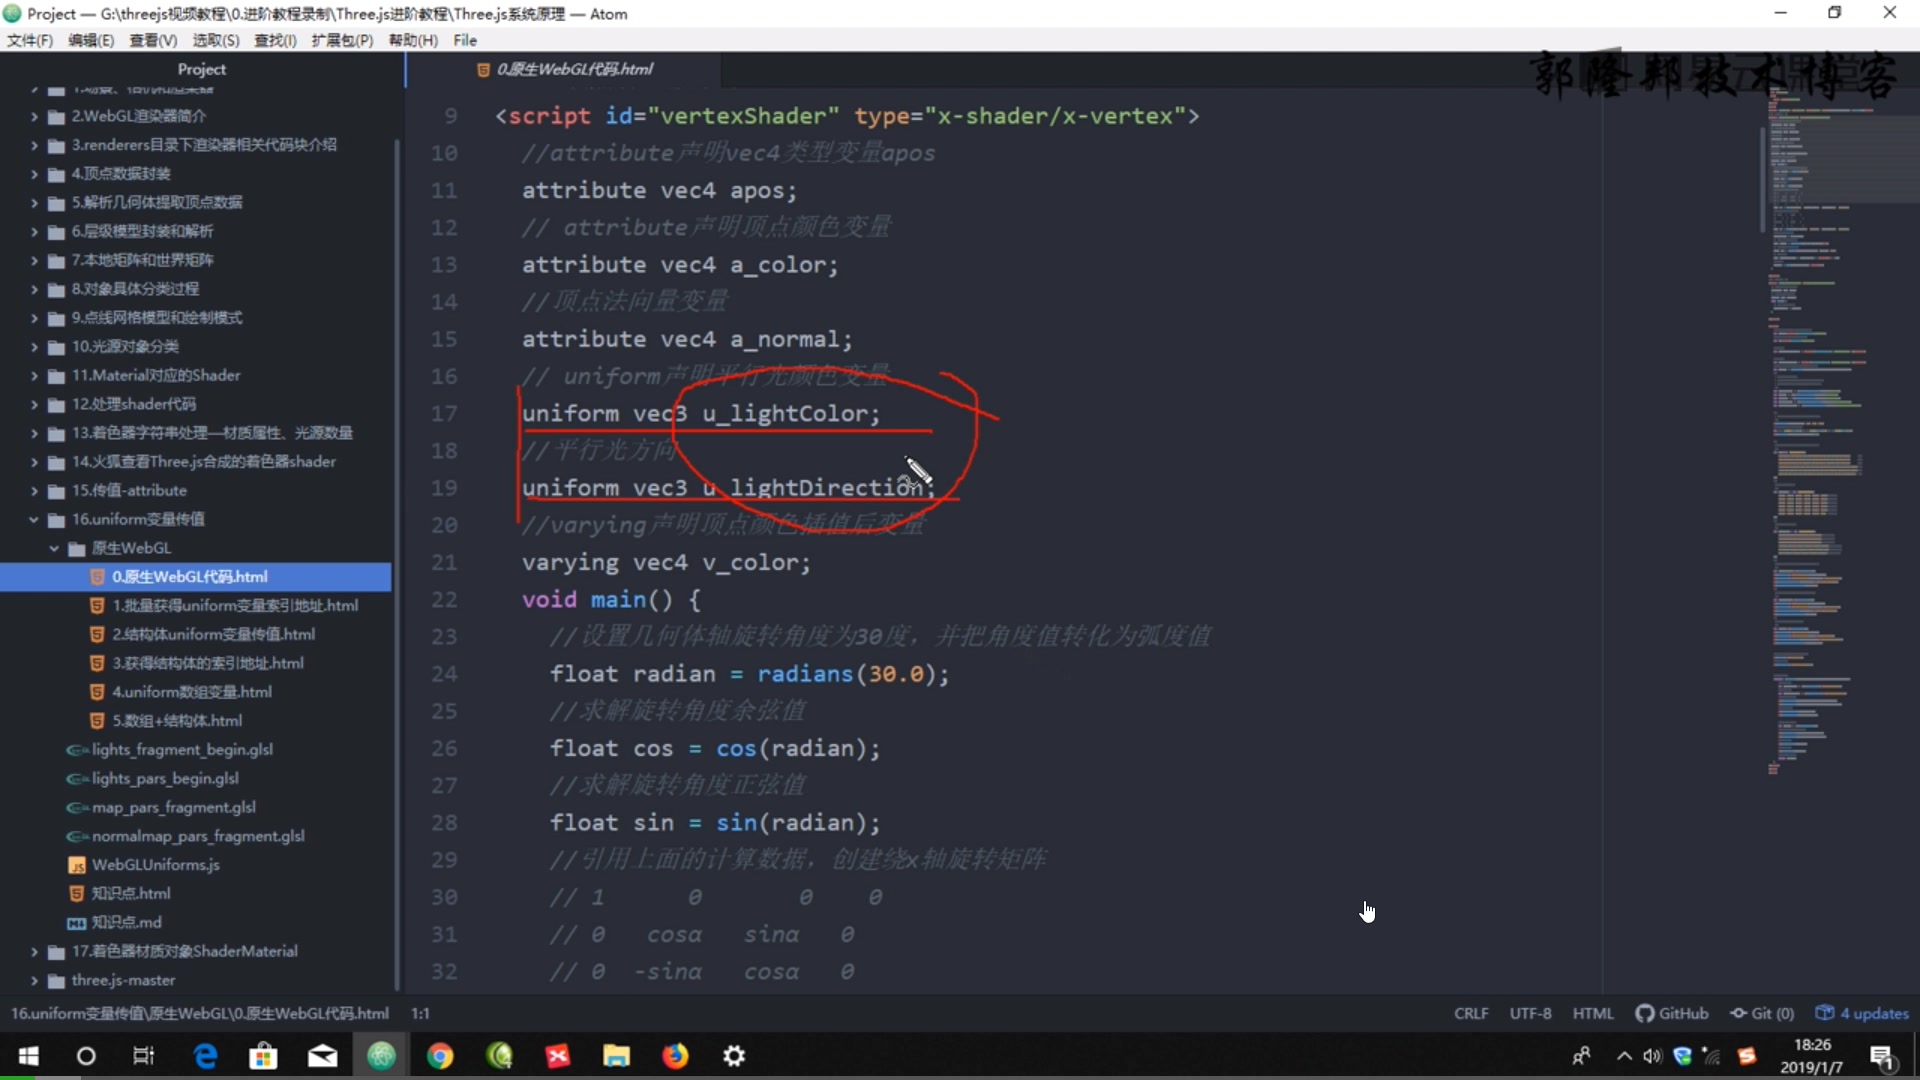Open lights_pars_begin.glsl file
This screenshot has height=1080, width=1920.
[x=165, y=778]
